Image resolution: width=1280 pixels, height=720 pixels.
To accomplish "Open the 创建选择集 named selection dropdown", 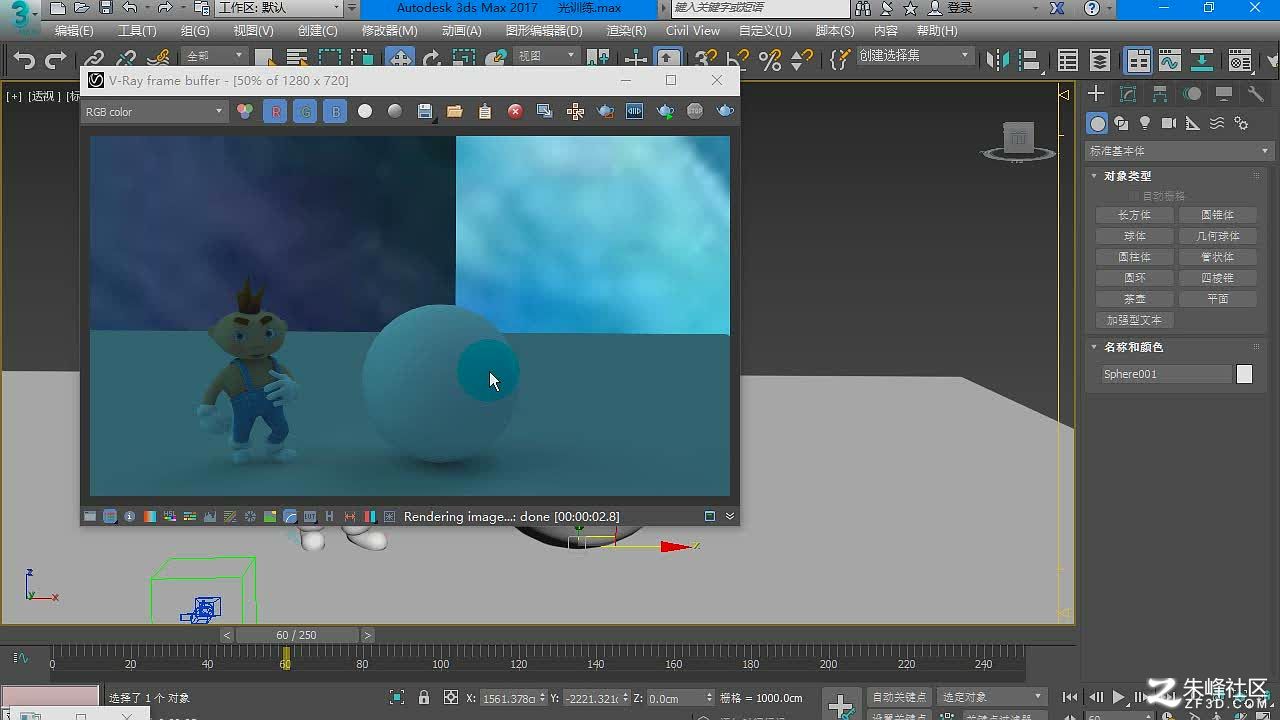I will (914, 56).
